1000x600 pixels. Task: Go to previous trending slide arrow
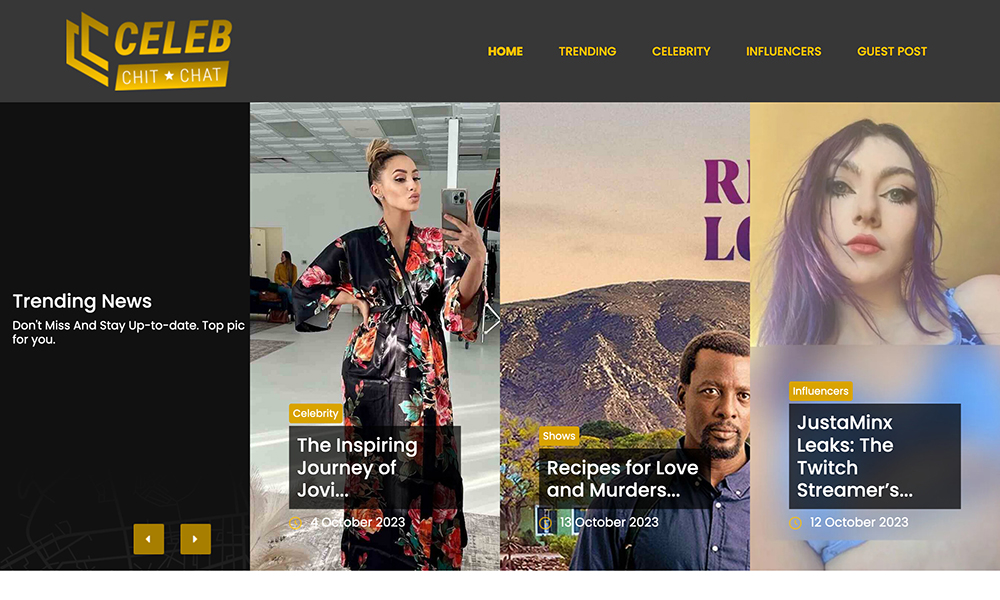tap(149, 539)
